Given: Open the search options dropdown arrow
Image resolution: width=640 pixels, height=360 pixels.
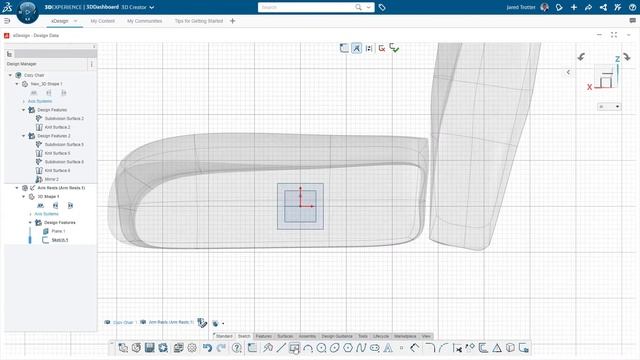Looking at the screenshot, I should click(x=369, y=7).
